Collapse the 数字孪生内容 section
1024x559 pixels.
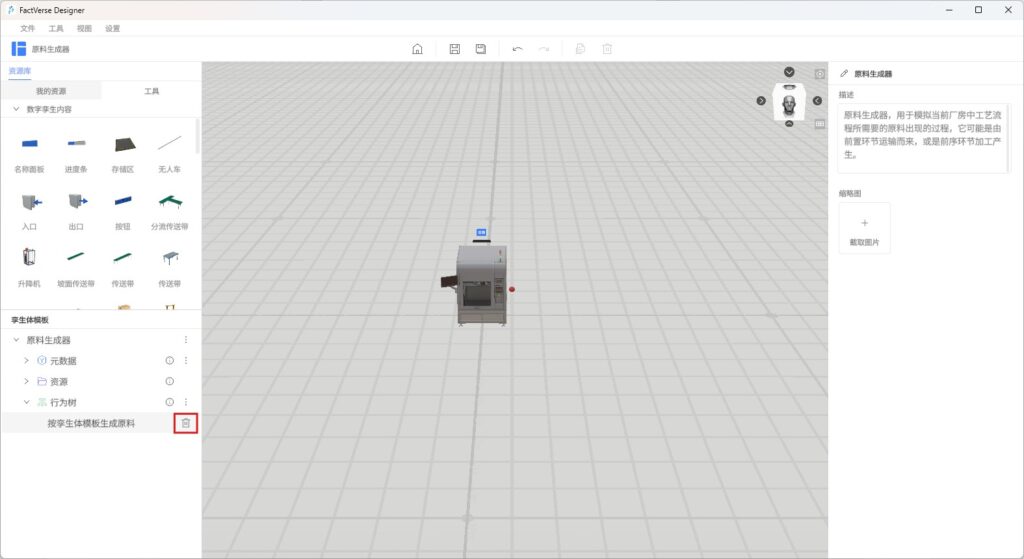click(16, 109)
